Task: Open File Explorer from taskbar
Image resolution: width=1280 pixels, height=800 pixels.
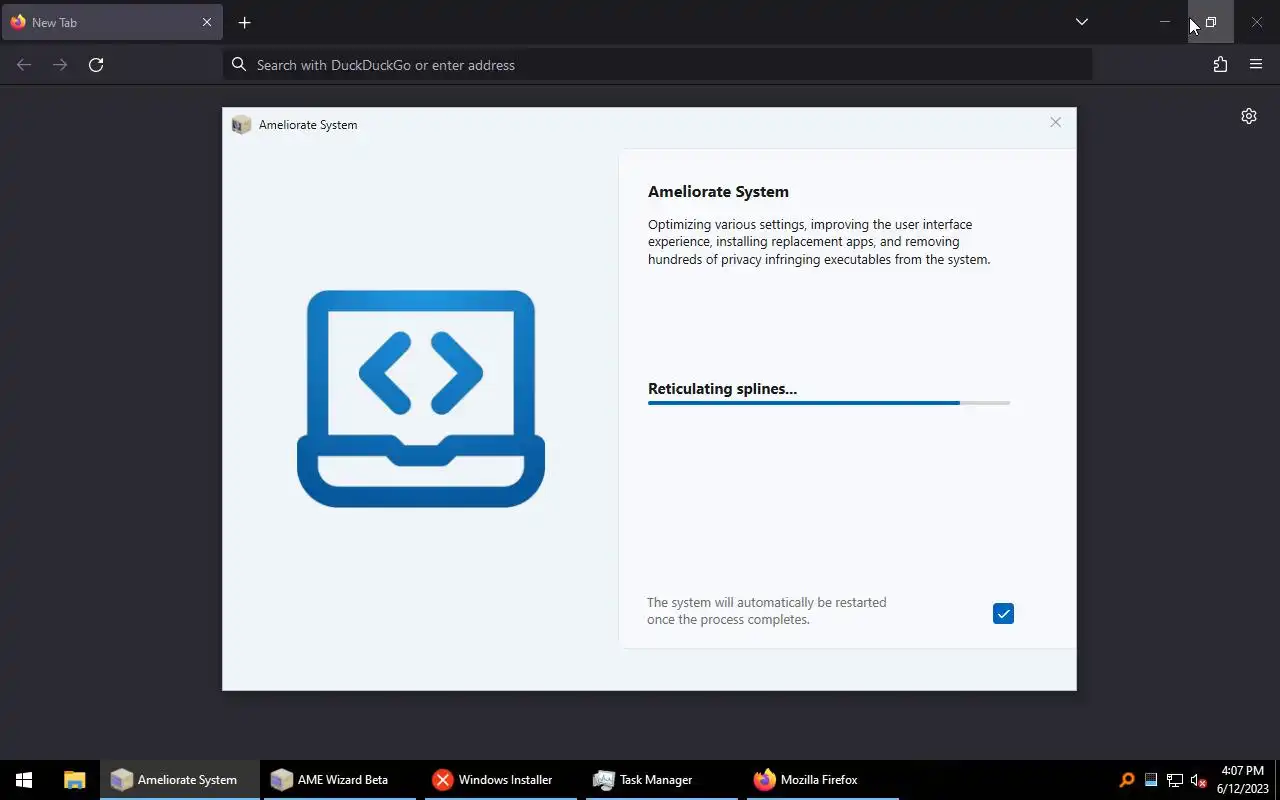Action: pyautogui.click(x=74, y=780)
